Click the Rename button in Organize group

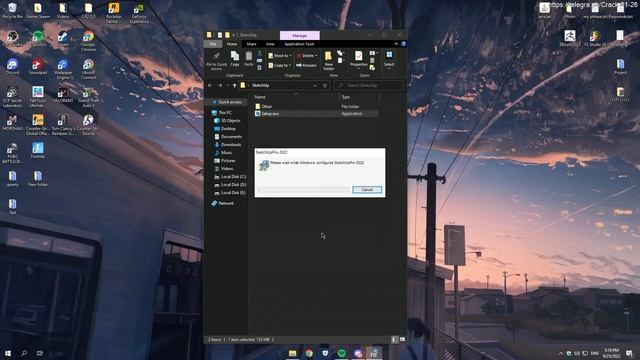pos(307,65)
